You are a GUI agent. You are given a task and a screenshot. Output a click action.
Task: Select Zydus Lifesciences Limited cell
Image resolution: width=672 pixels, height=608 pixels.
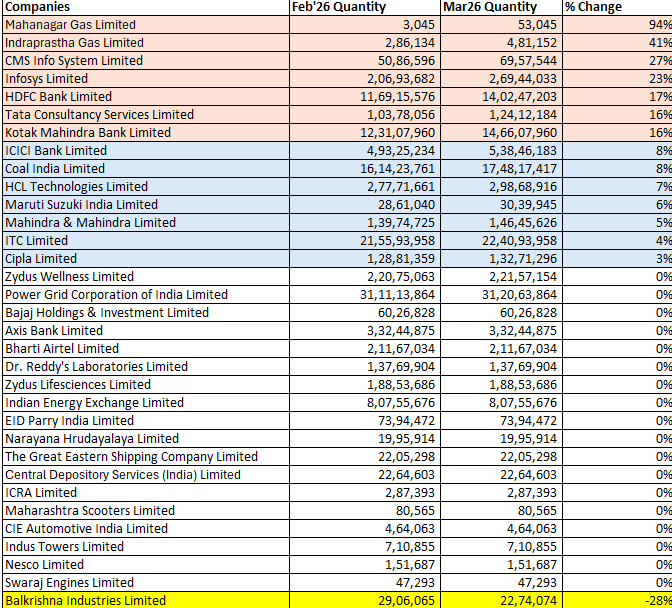tap(146, 385)
